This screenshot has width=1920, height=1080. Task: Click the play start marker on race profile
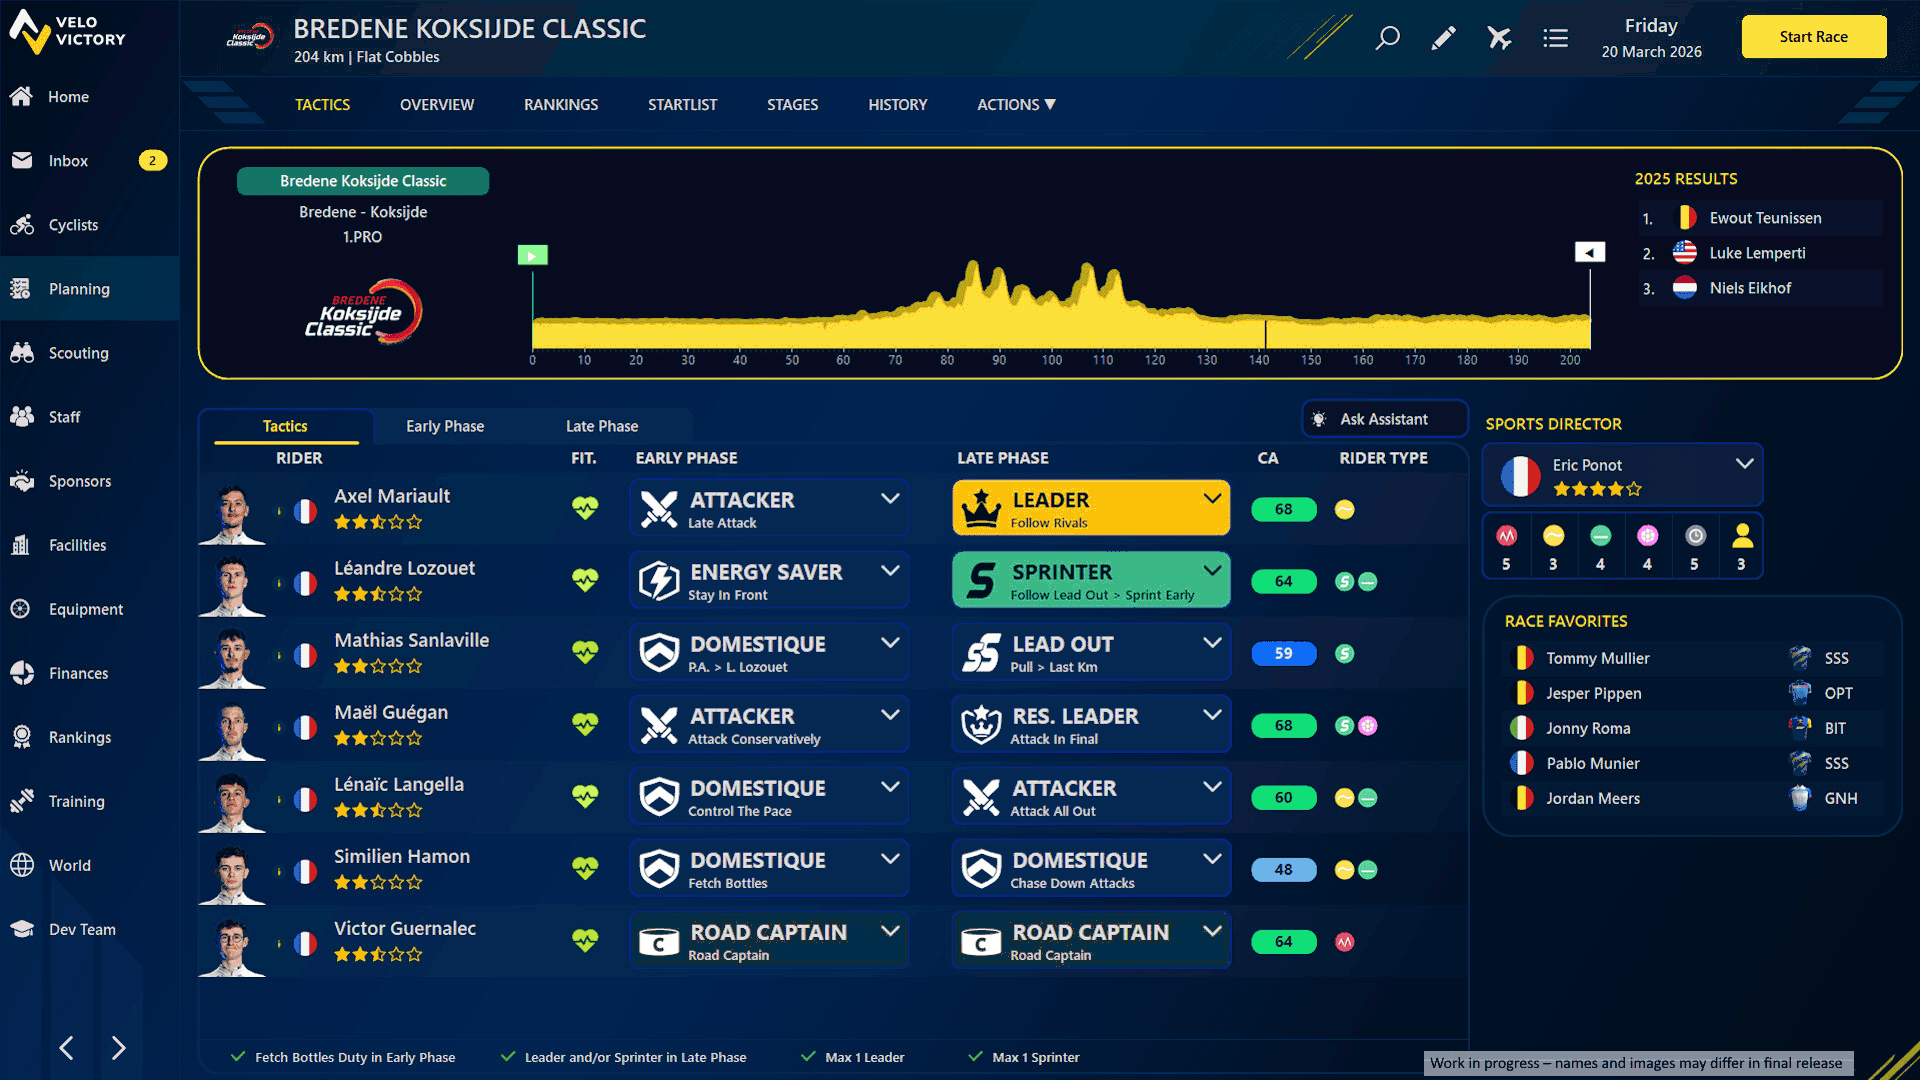pyautogui.click(x=532, y=255)
